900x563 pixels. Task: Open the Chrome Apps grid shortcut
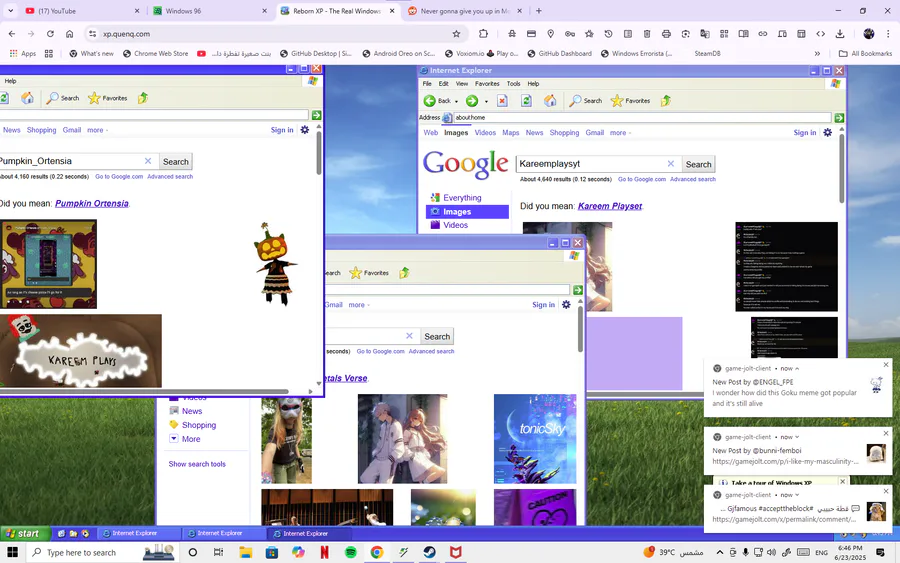[x=22, y=53]
